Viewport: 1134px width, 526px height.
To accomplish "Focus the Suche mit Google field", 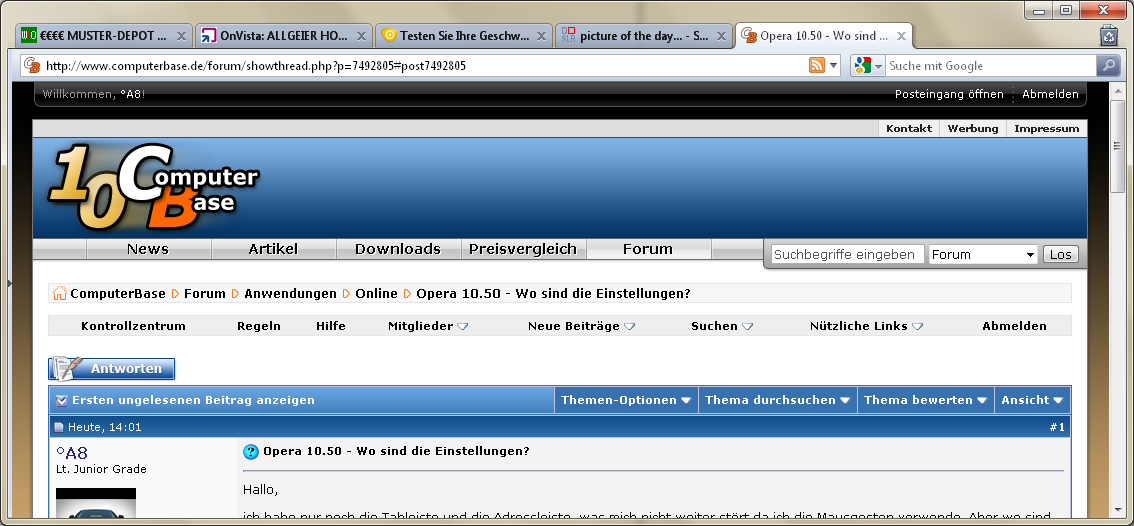I will (991, 66).
